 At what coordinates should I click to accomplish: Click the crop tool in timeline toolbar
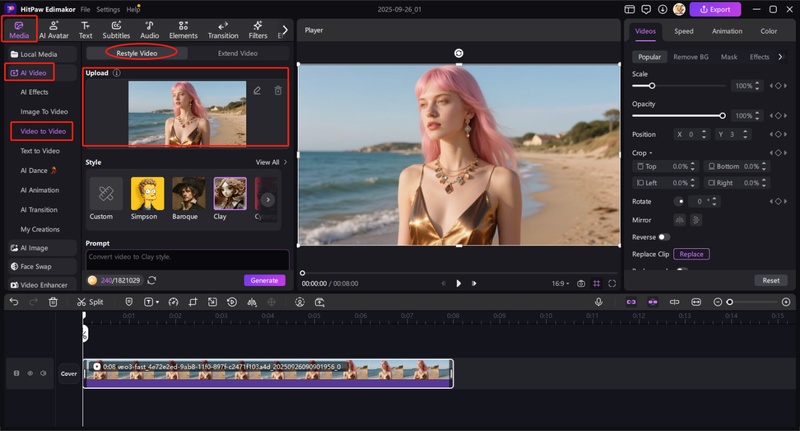point(193,301)
